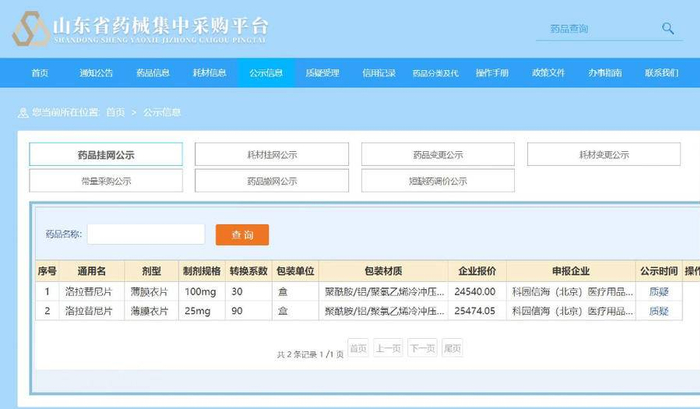Click the 申报企业 column header
The height and width of the screenshot is (409, 700).
pos(571,271)
